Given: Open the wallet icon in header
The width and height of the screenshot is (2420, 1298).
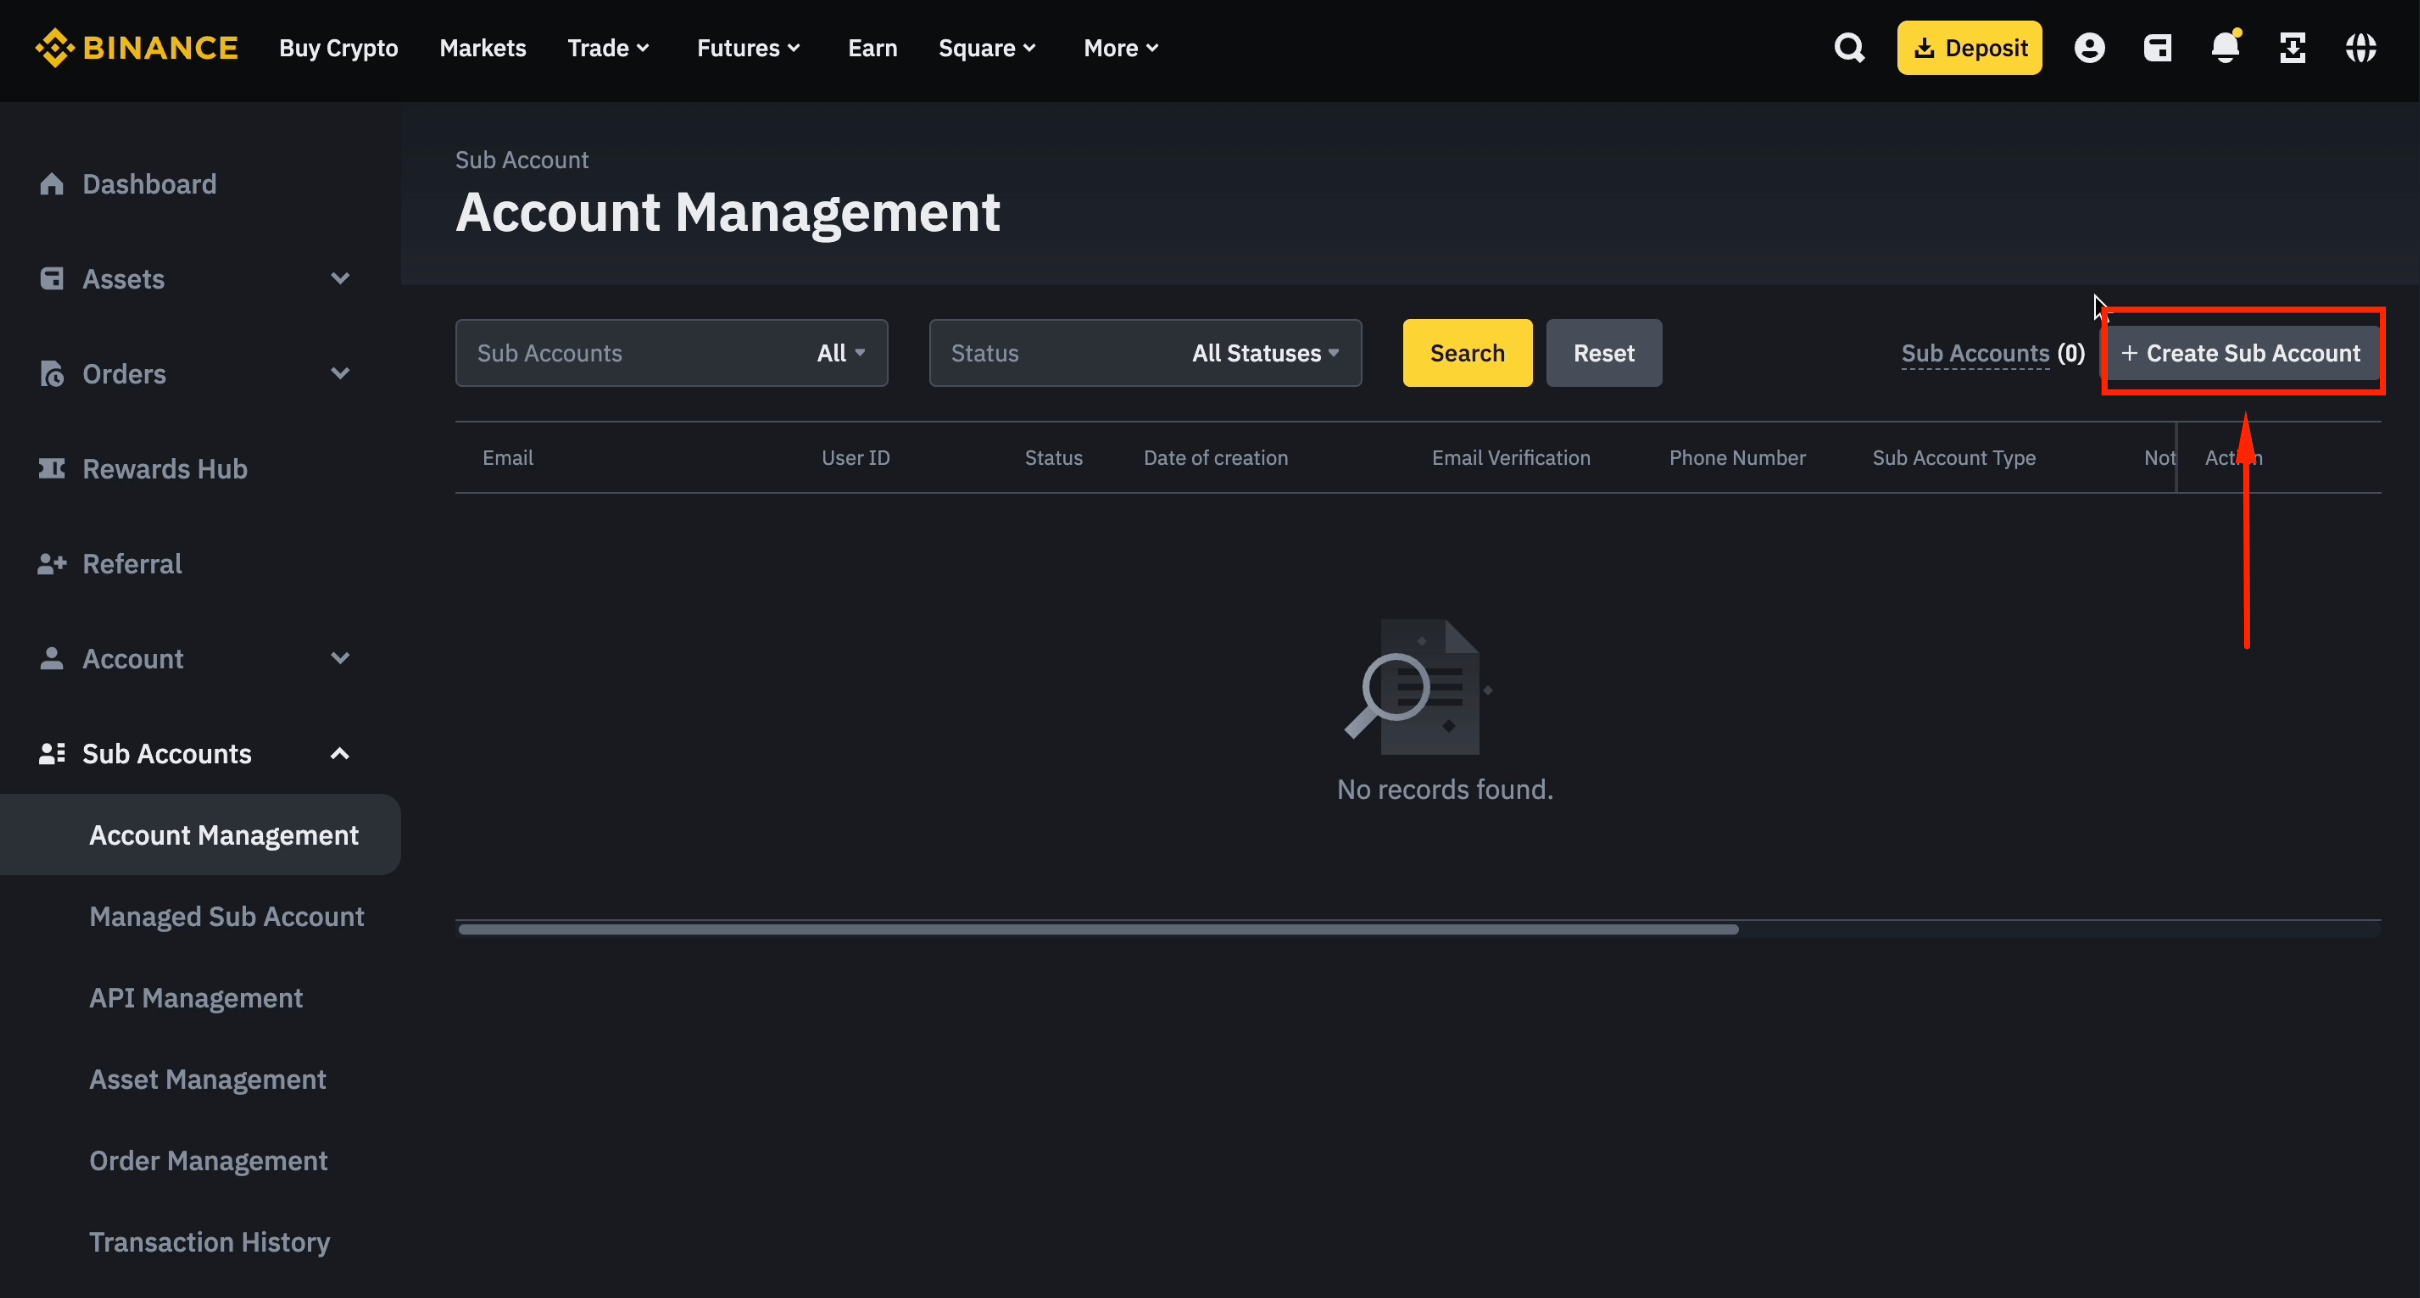Looking at the screenshot, I should 2158,47.
